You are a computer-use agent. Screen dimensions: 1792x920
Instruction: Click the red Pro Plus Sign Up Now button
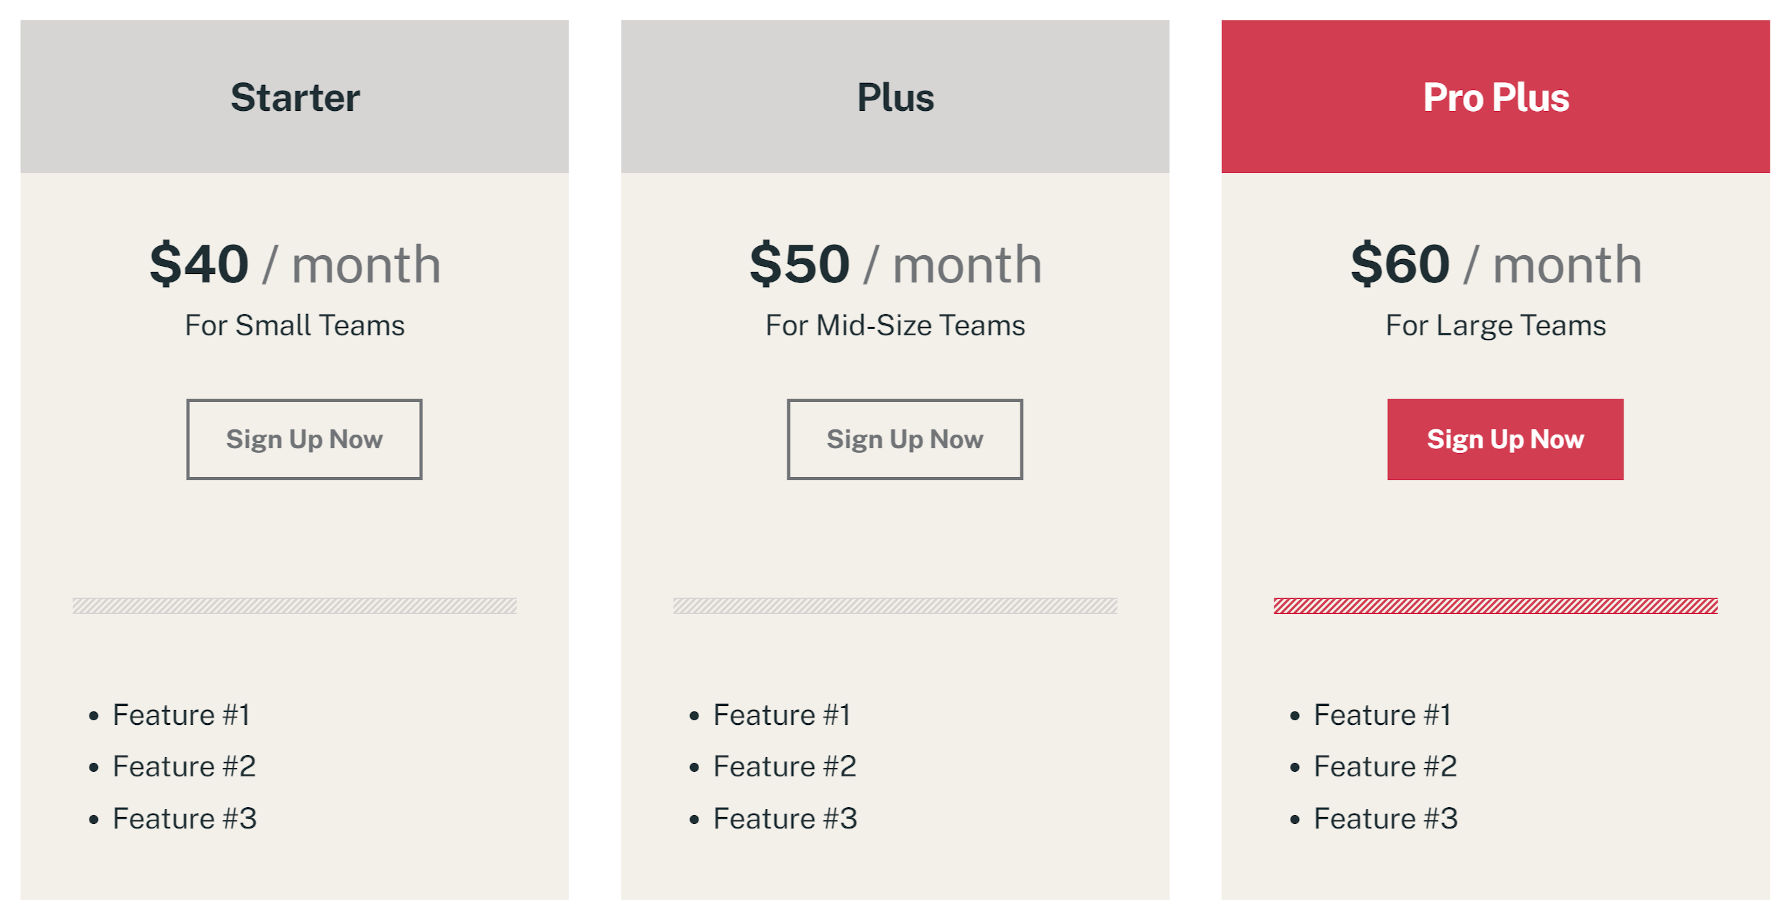[x=1505, y=439]
